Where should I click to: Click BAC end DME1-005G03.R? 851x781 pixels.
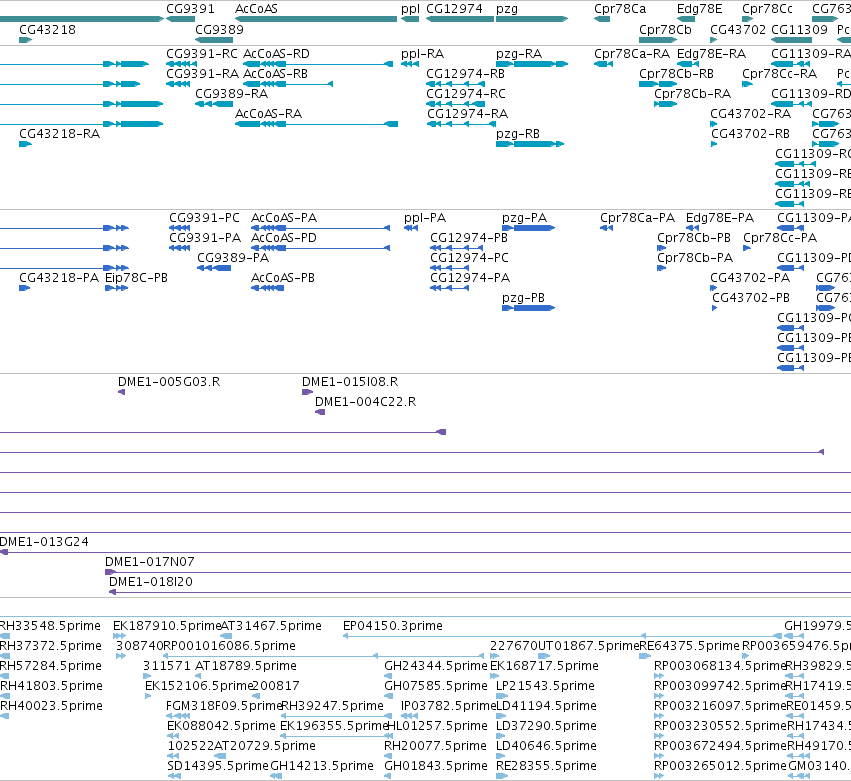point(169,382)
